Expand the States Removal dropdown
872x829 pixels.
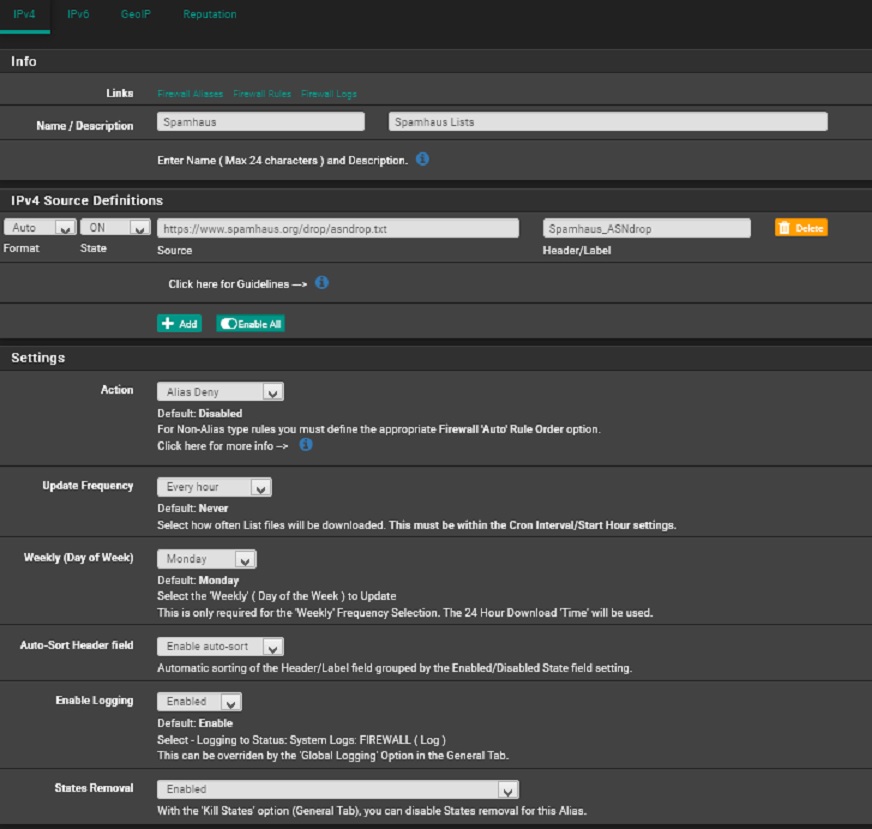coord(337,789)
